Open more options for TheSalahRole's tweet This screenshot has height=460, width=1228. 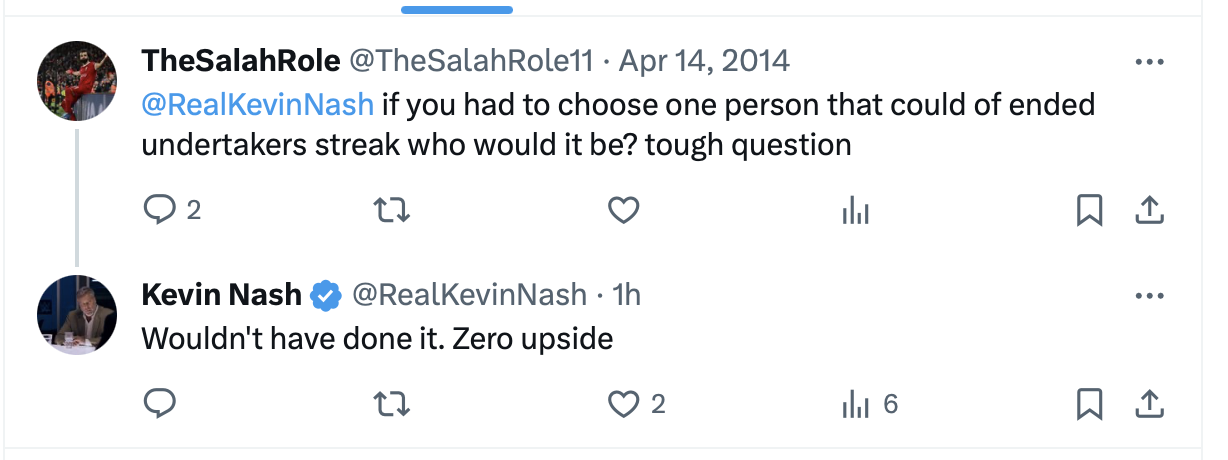click(1150, 61)
